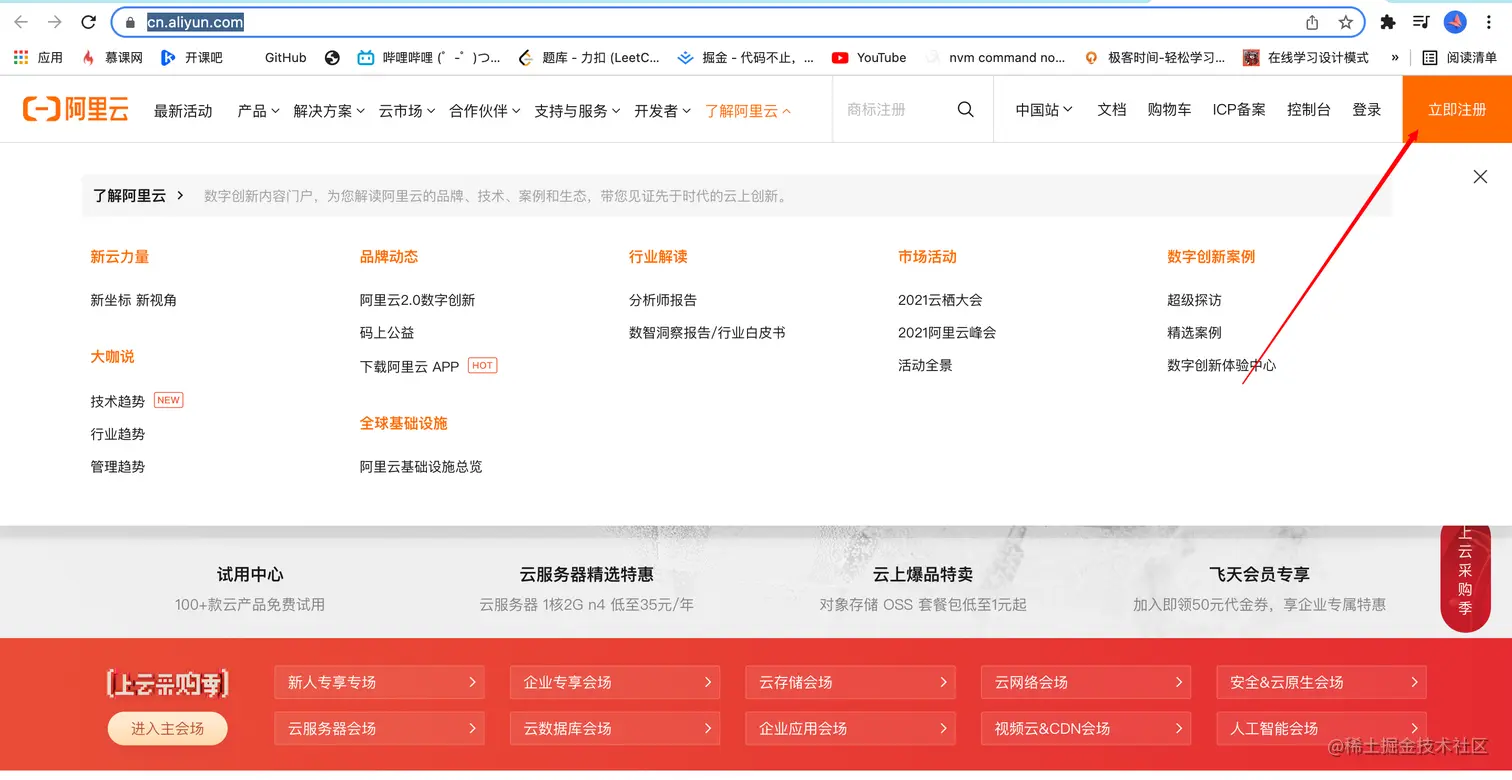Show more bookmarks with double chevron
Image resolution: width=1512 pixels, height=780 pixels.
(x=1395, y=58)
